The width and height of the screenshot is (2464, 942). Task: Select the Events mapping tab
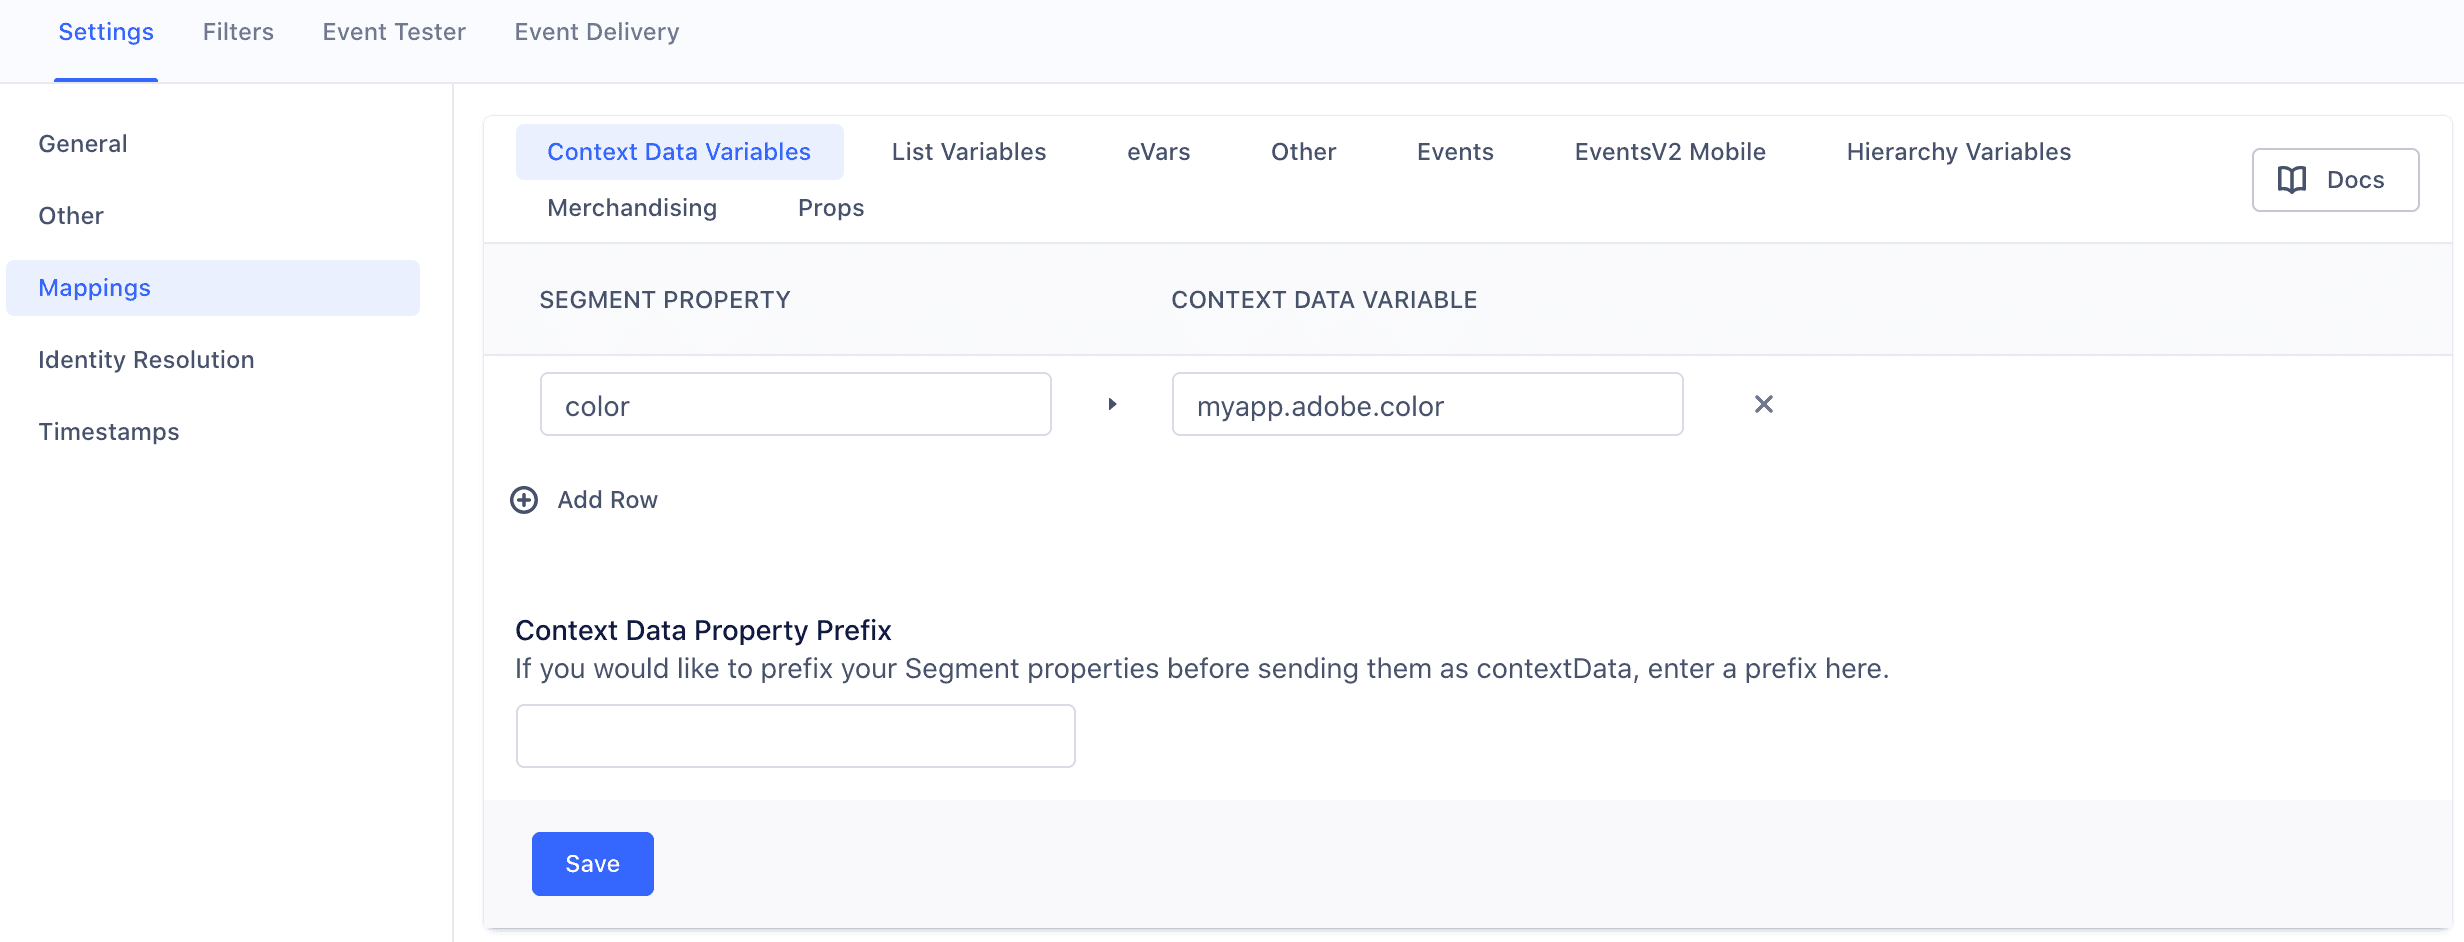(x=1455, y=151)
